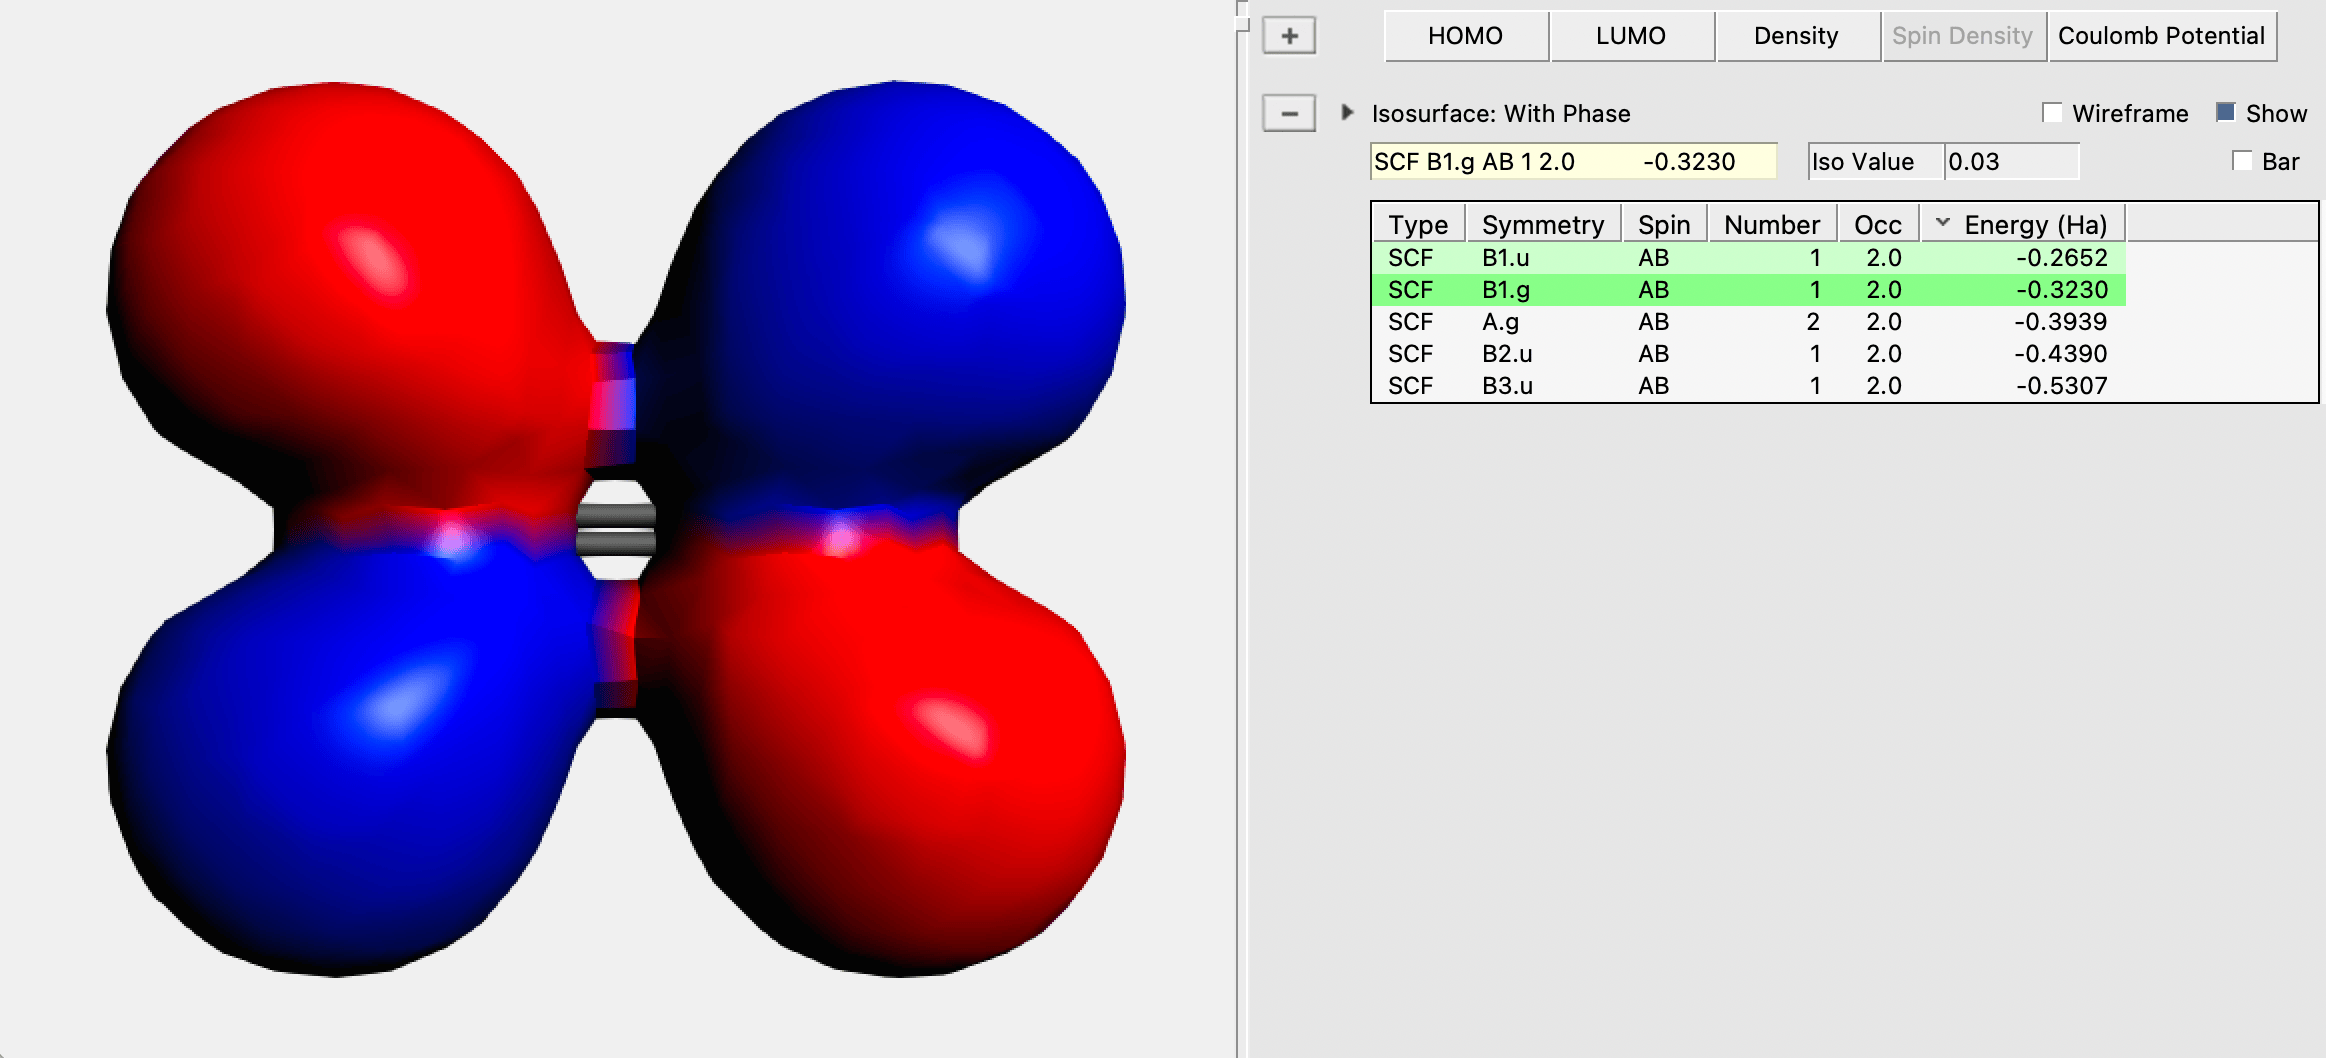Click the Occ column header
Screen dimensions: 2326x1058
click(1877, 225)
